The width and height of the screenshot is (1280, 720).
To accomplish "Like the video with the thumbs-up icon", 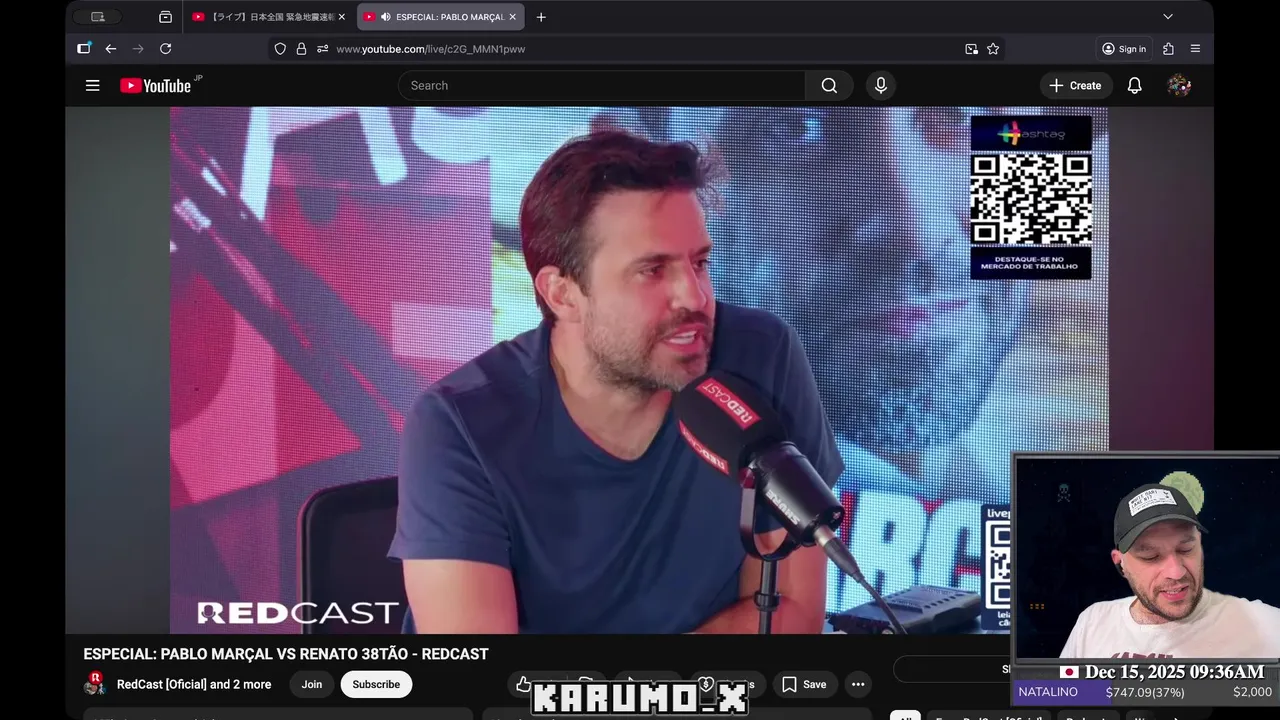I will click(524, 684).
